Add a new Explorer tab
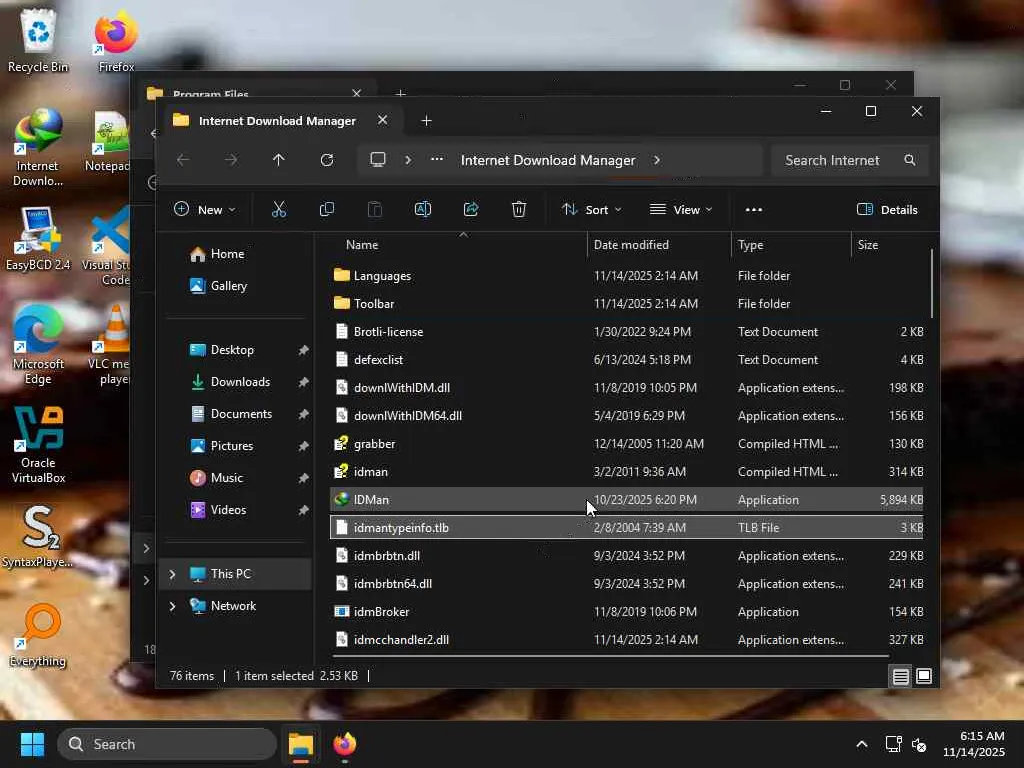The width and height of the screenshot is (1024, 768). coord(426,121)
